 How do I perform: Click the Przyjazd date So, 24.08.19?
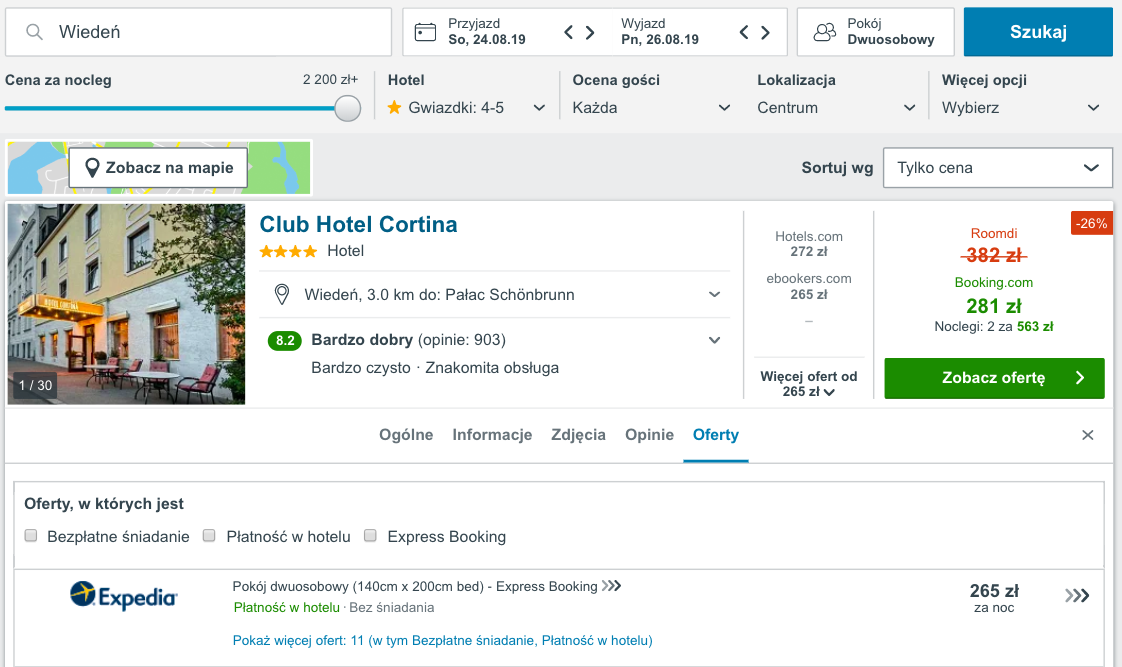pyautogui.click(x=487, y=39)
